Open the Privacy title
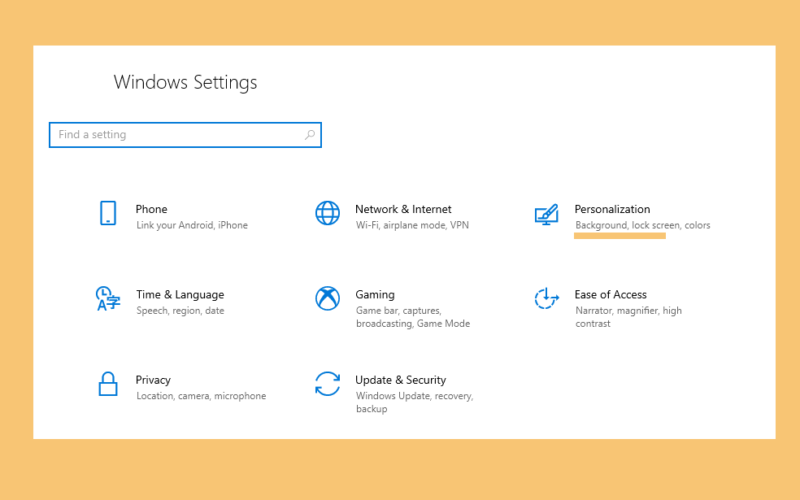The image size is (800, 500). (153, 380)
